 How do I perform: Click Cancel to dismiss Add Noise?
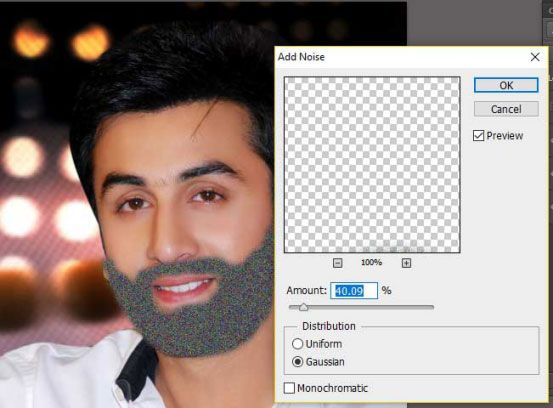click(x=506, y=109)
